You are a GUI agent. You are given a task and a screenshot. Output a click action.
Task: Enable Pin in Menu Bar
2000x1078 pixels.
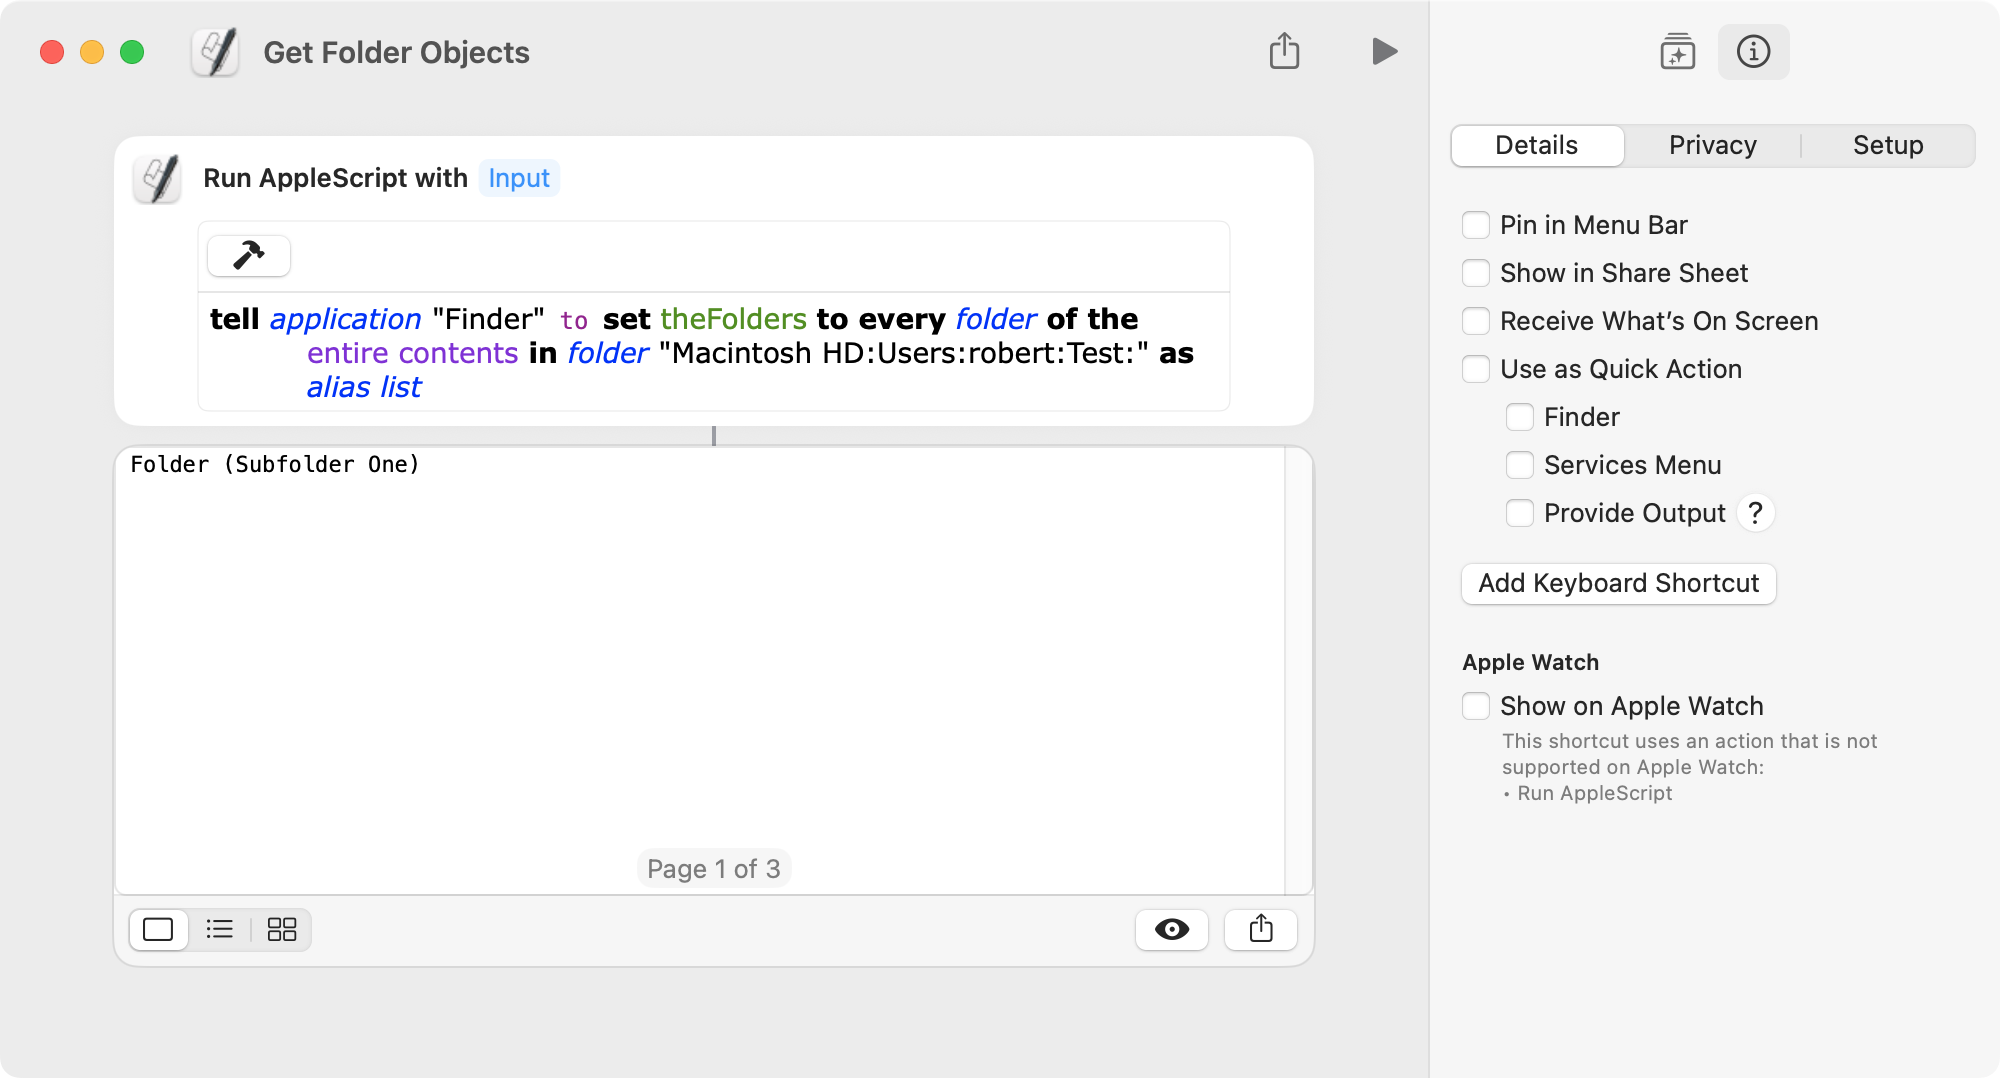click(1476, 225)
